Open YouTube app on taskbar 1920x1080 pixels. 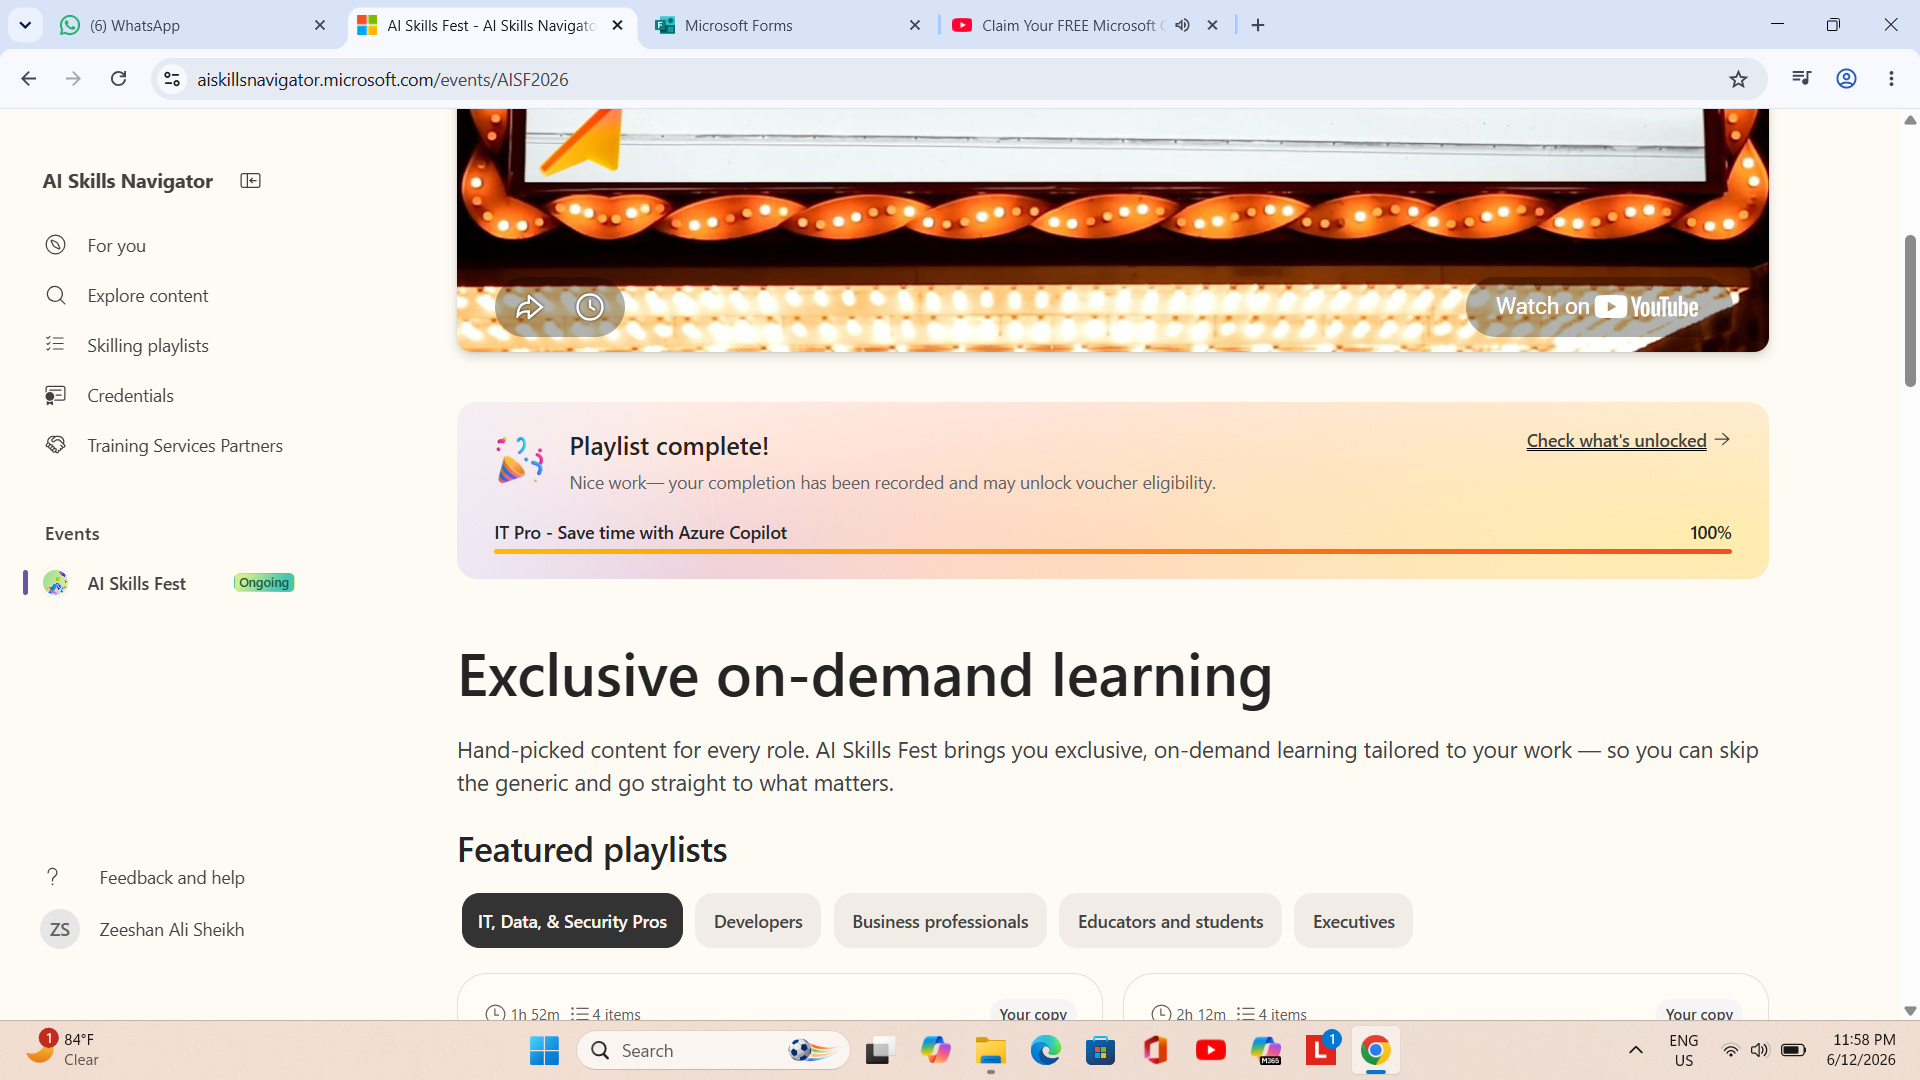pyautogui.click(x=1210, y=1051)
